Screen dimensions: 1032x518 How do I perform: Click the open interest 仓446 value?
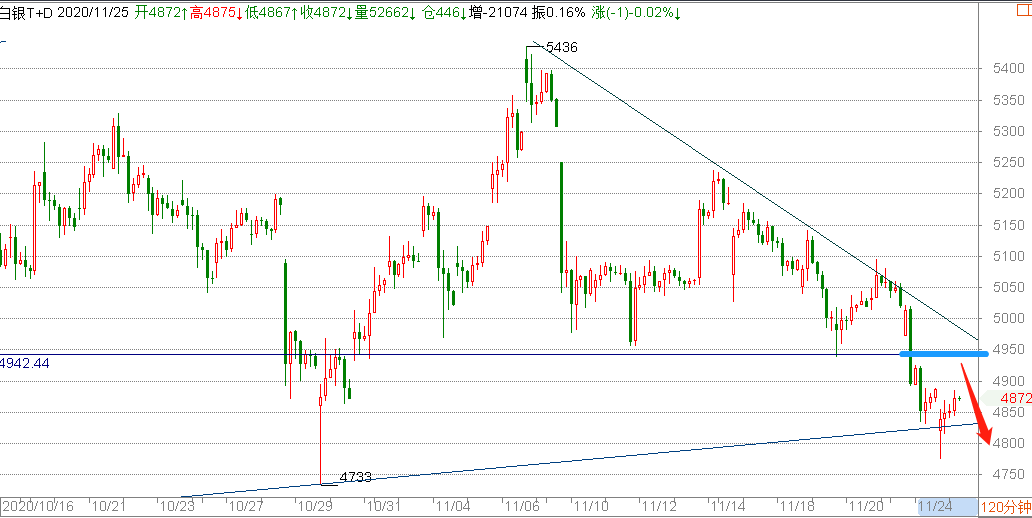[444, 13]
